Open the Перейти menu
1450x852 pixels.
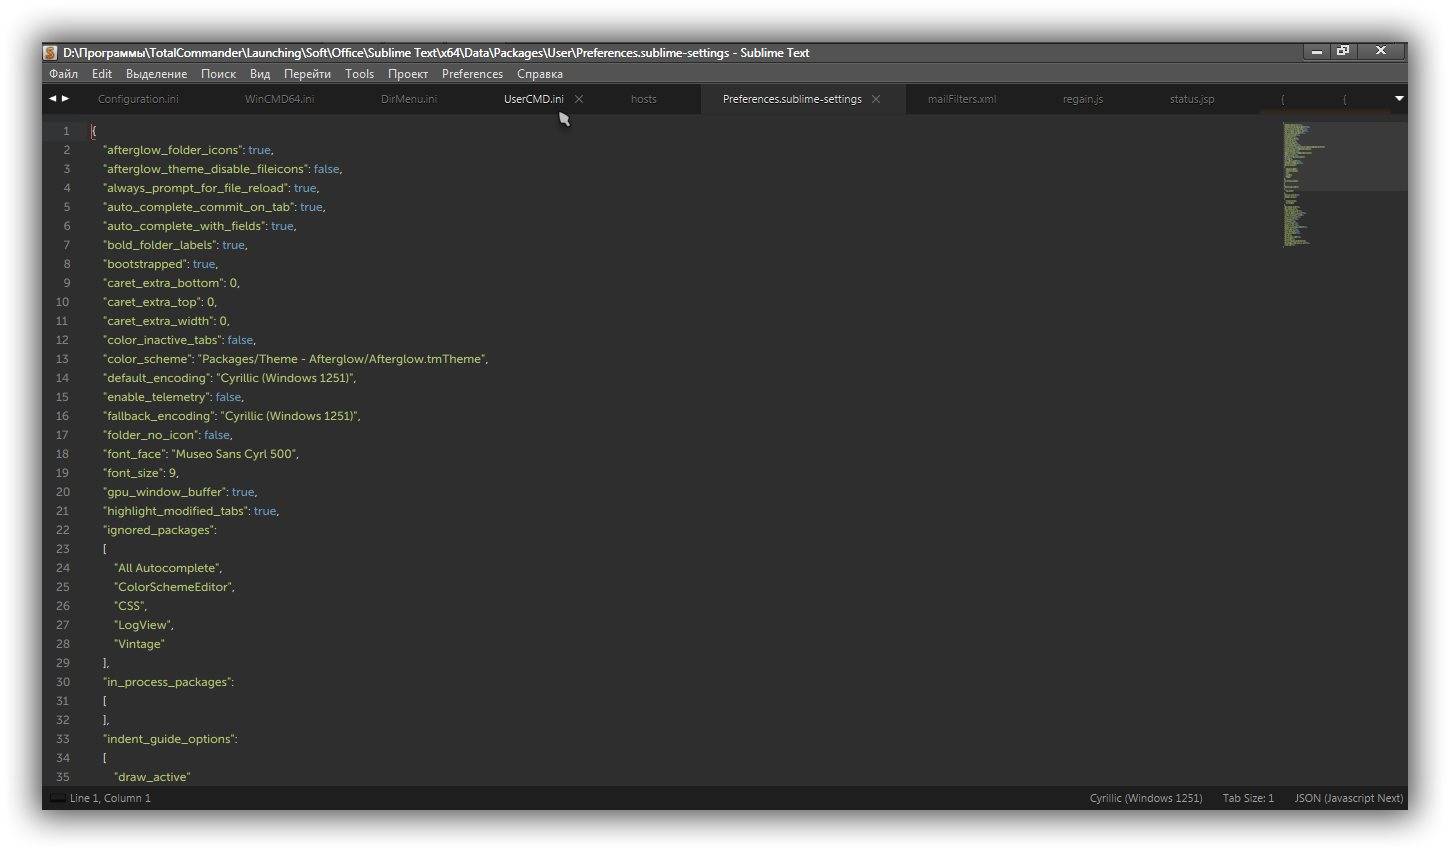tap(307, 74)
